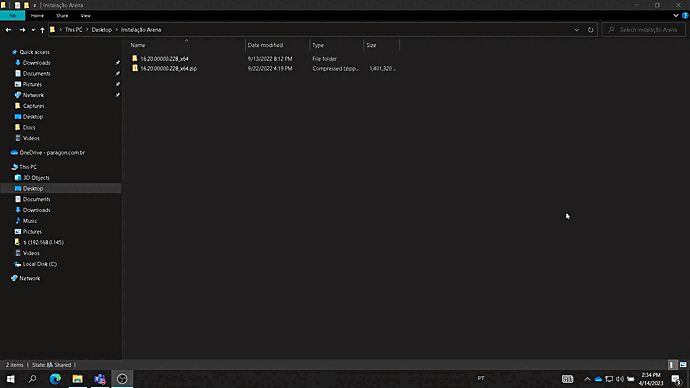This screenshot has width=690, height=388.
Task: Select the bottom Network sidebar entry
Action: [29, 278]
